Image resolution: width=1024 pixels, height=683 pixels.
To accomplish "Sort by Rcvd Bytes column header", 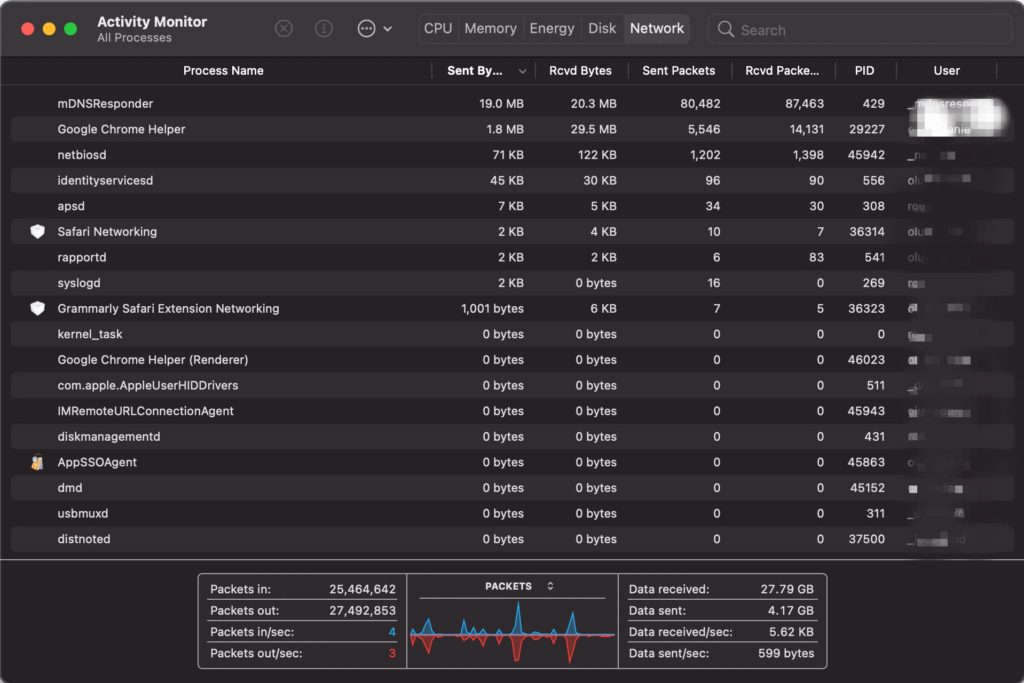I will (x=581, y=71).
